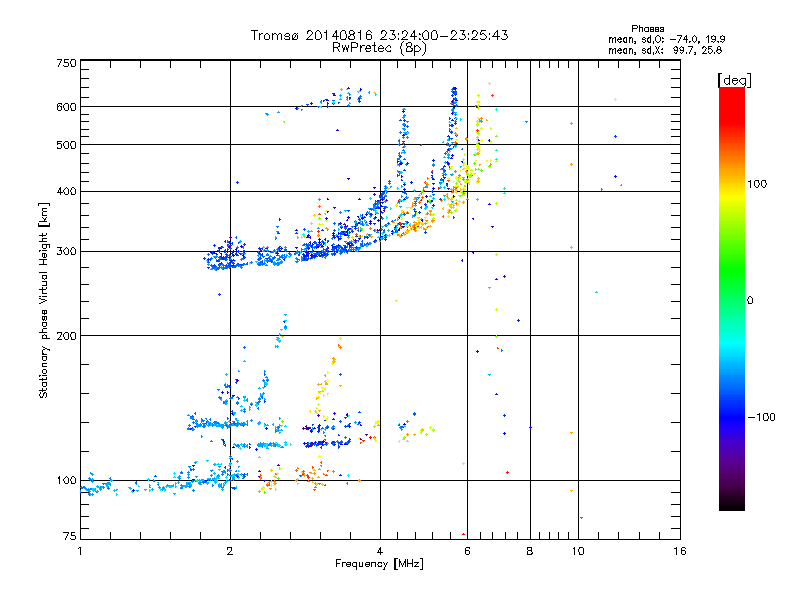
Task: Click the "Phases" heading text
Action: 647,29
